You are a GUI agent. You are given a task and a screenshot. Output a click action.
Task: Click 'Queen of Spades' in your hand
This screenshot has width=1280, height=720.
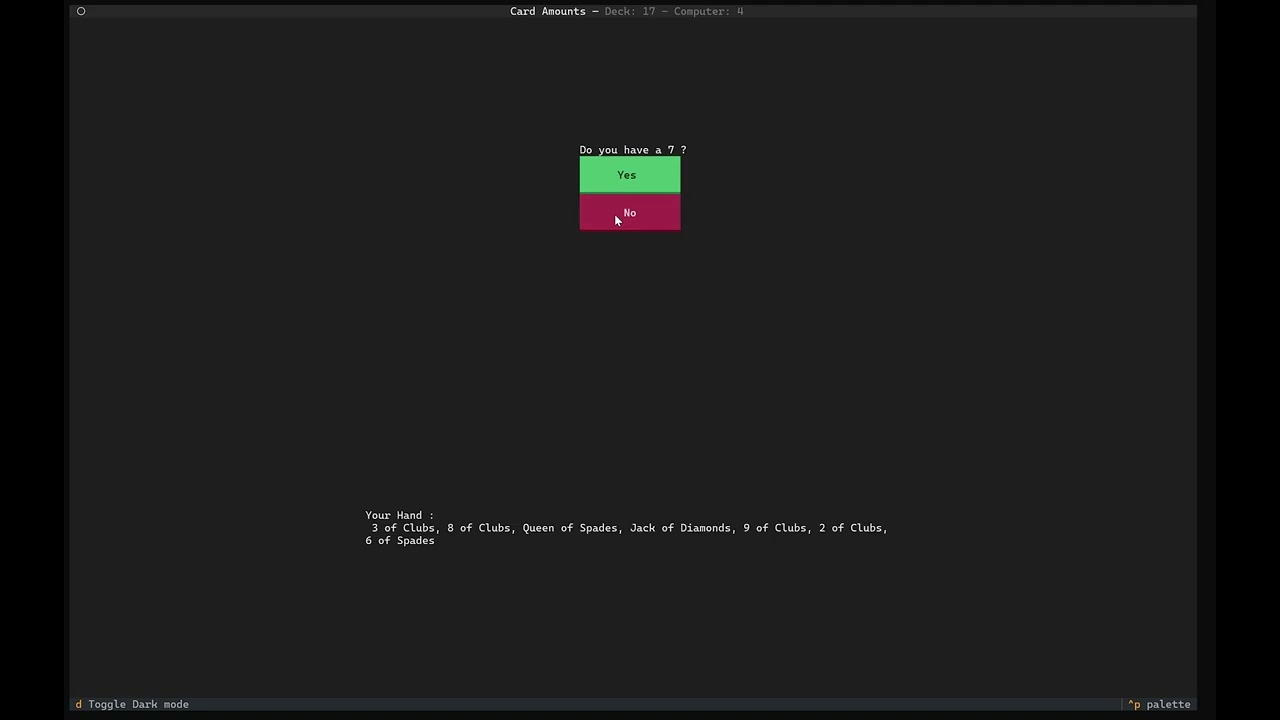click(x=570, y=528)
